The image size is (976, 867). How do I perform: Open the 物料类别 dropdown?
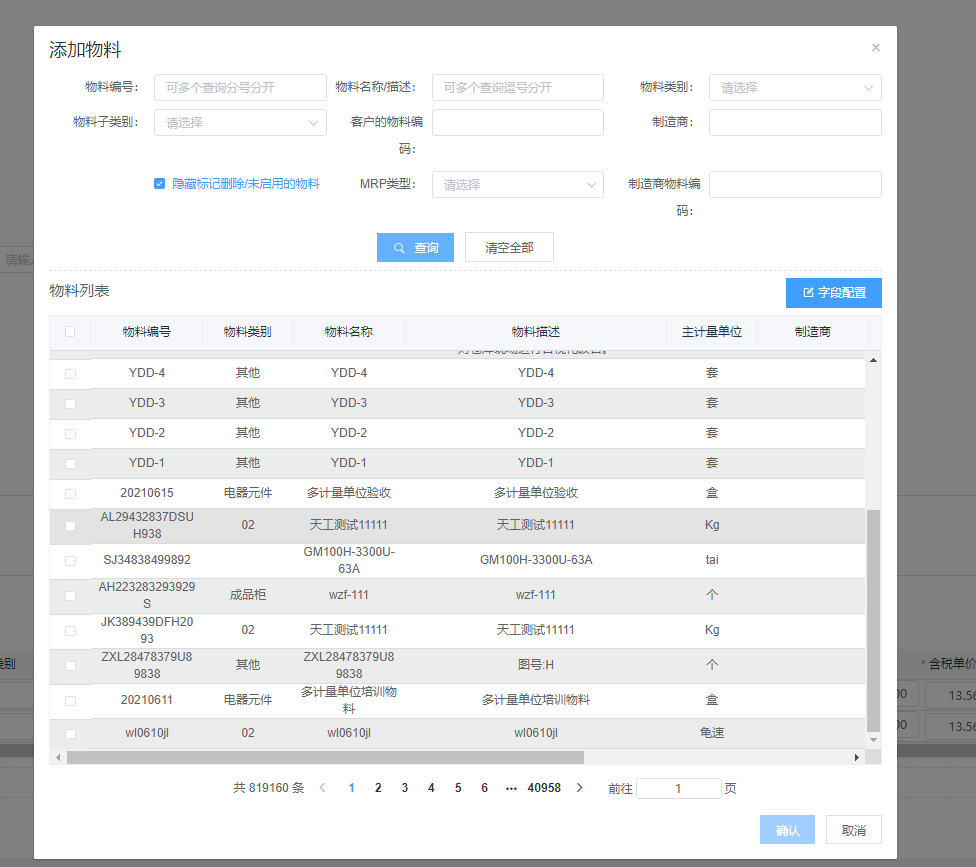(x=795, y=88)
